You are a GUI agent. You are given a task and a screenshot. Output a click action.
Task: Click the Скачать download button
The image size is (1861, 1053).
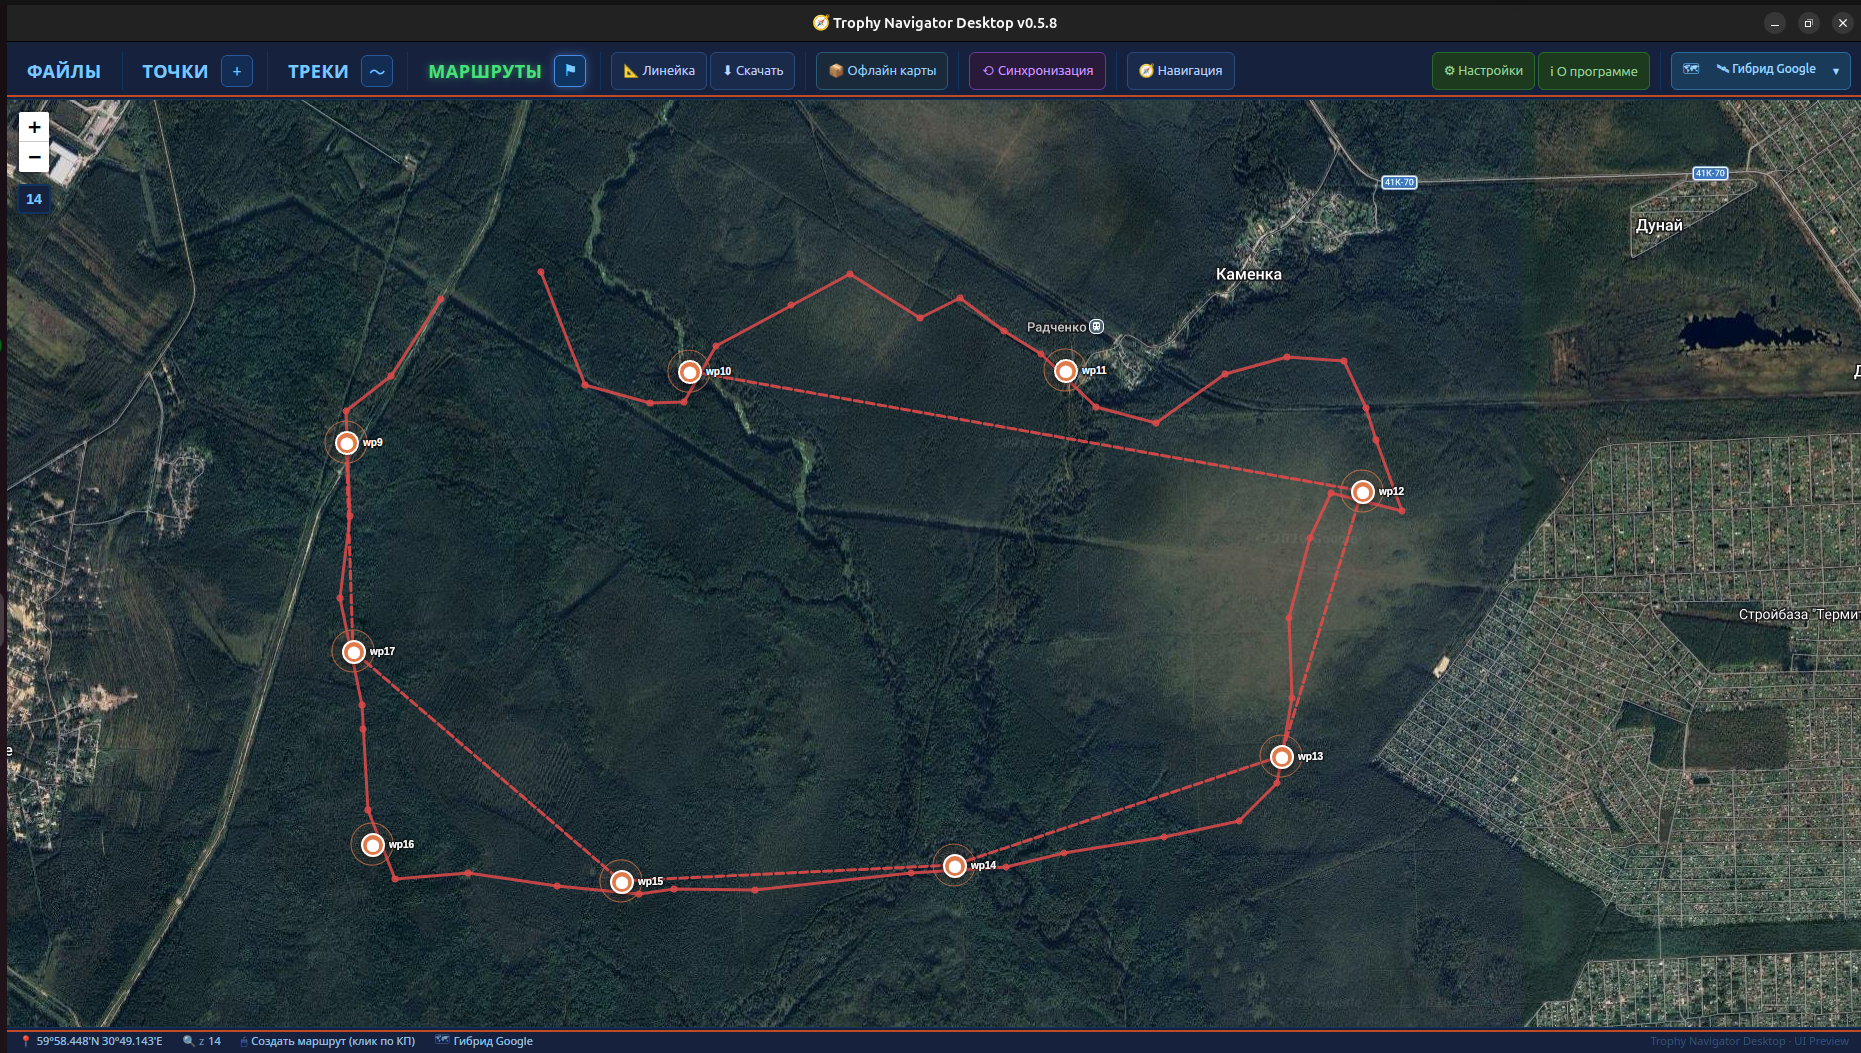753,71
